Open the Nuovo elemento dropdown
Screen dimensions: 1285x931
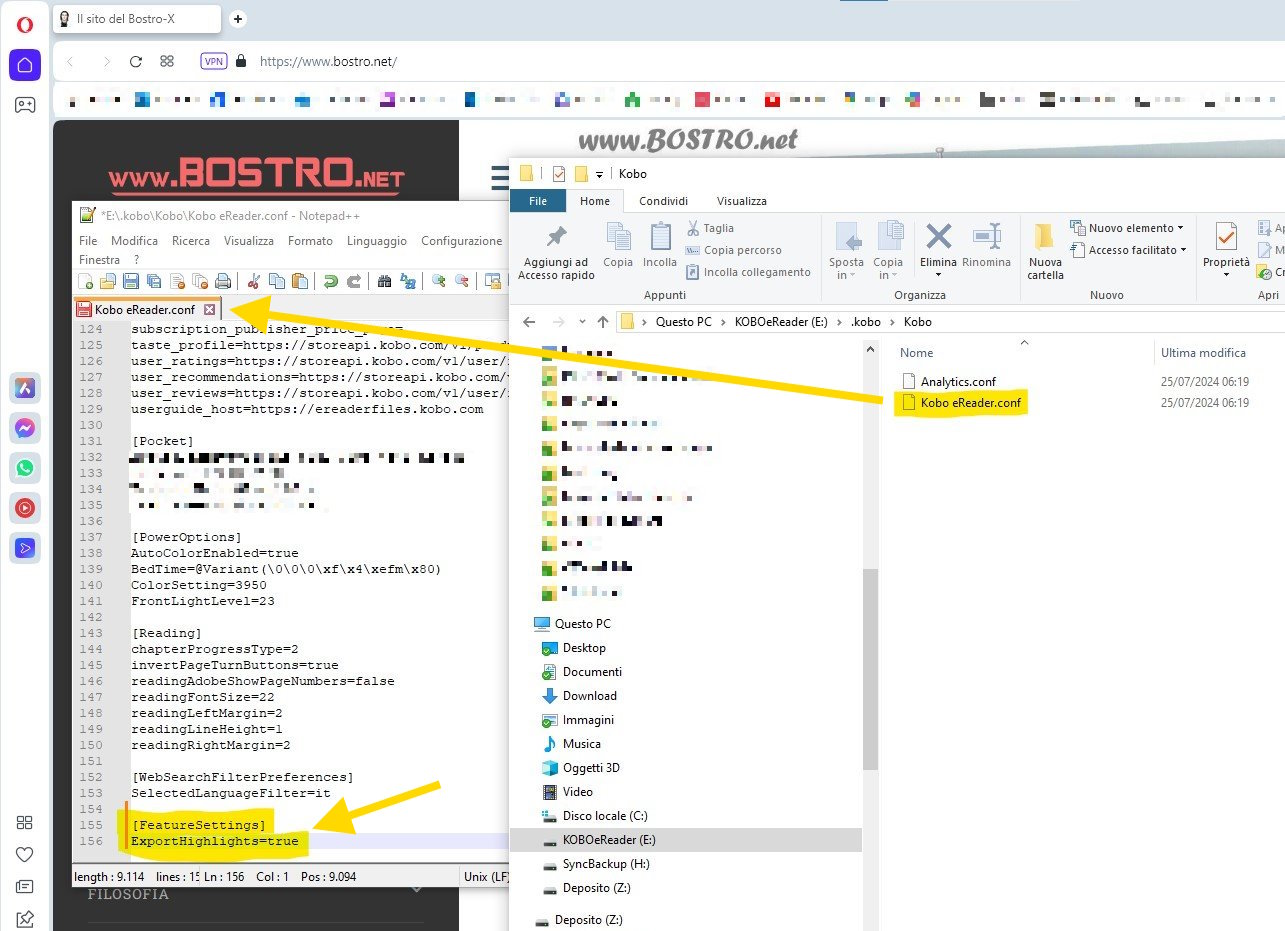pyautogui.click(x=1127, y=228)
